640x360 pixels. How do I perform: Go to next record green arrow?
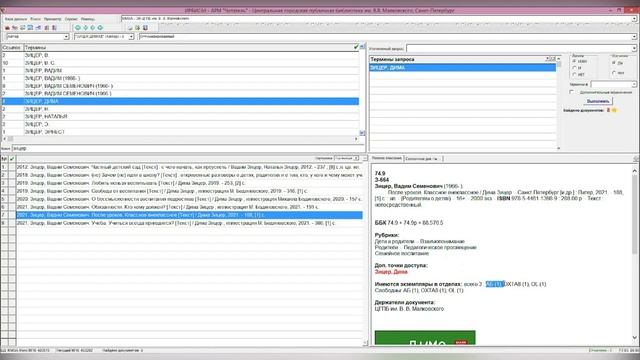[93, 28]
